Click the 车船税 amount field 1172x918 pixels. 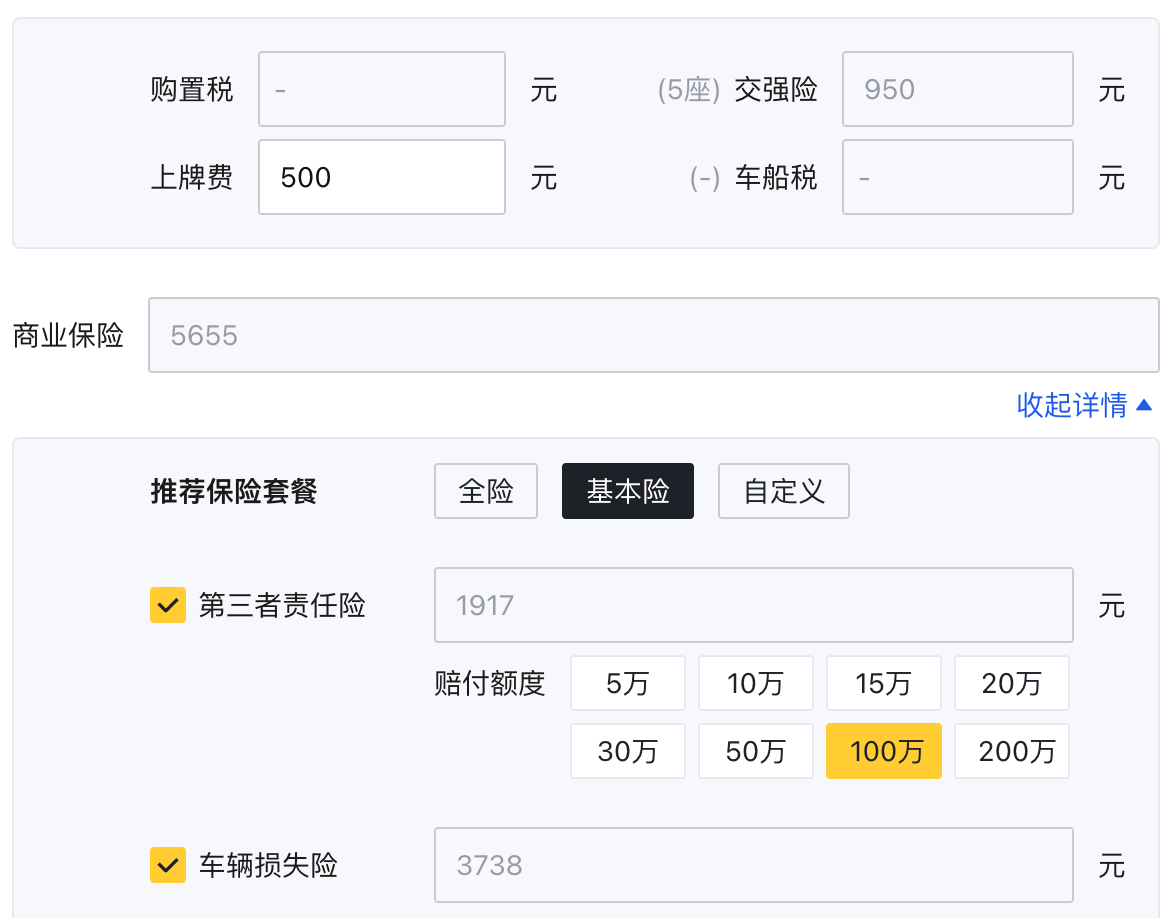click(958, 177)
